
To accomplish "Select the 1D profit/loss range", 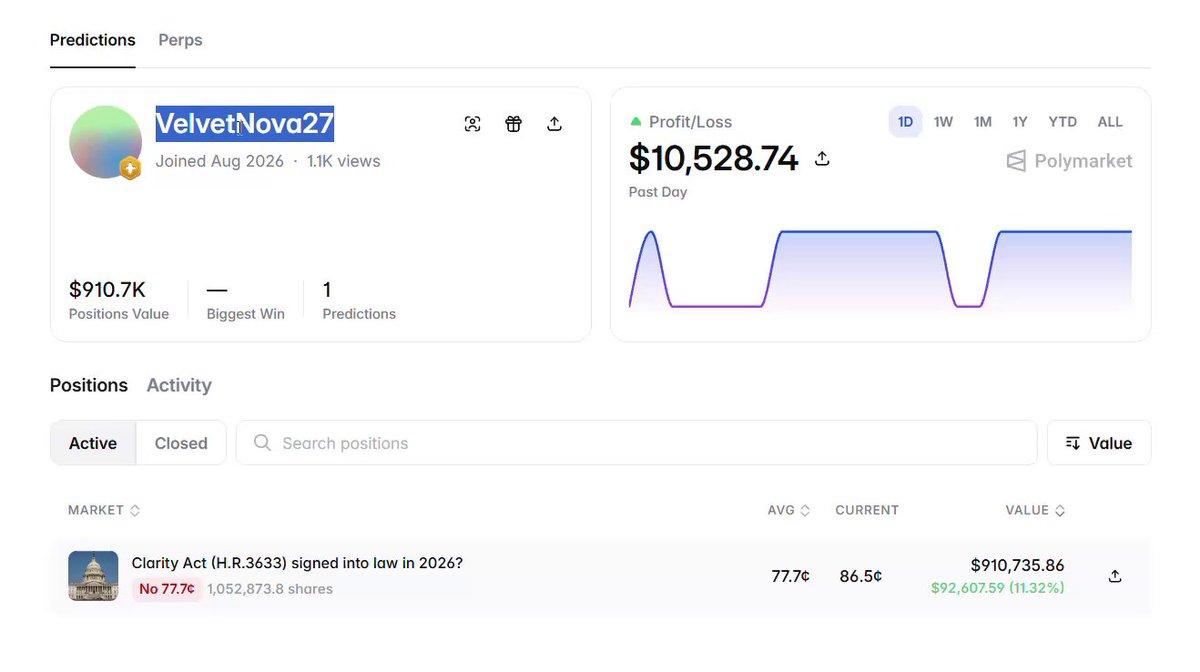I will tap(905, 122).
